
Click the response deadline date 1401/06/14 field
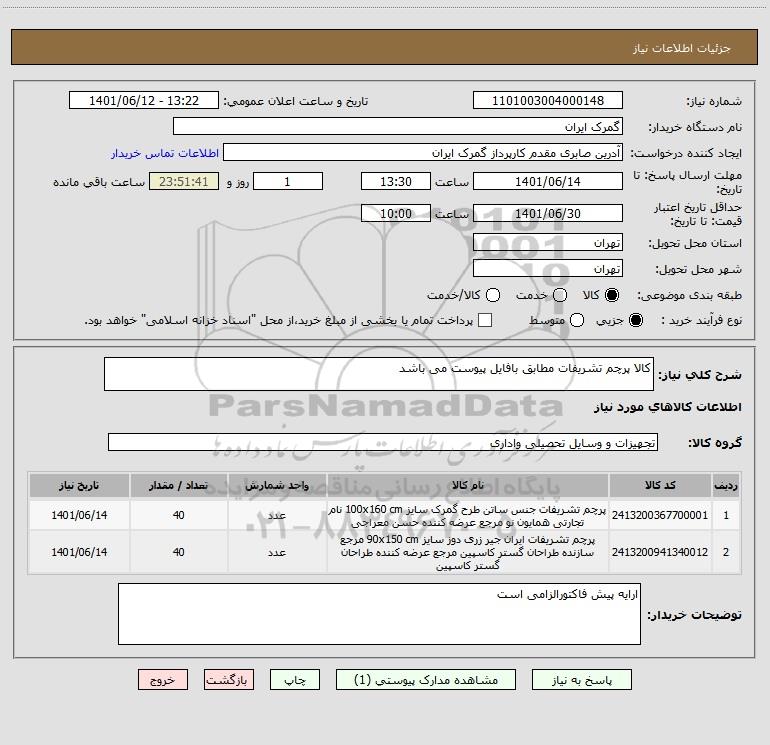tap(548, 181)
